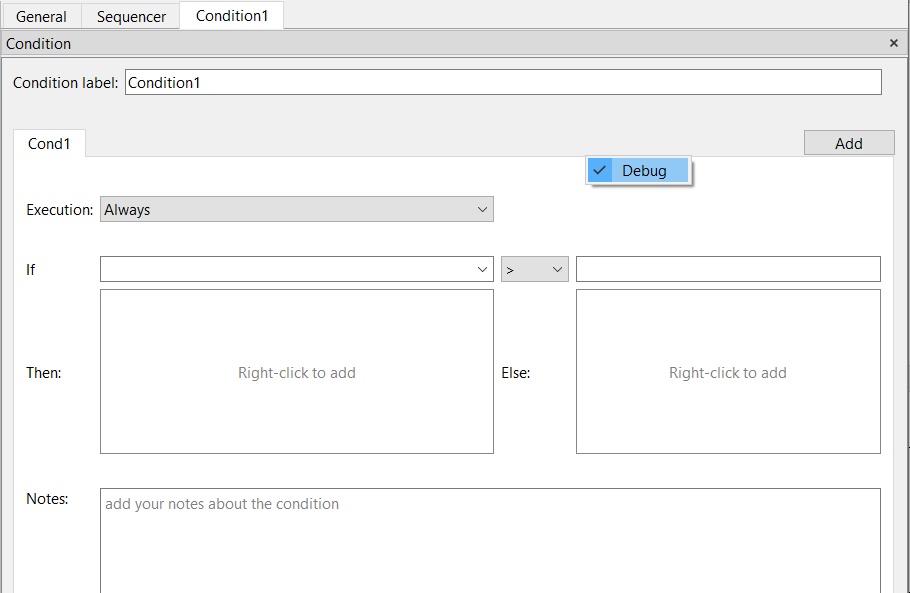
Task: Select the Condition1 tab
Action: point(232,15)
